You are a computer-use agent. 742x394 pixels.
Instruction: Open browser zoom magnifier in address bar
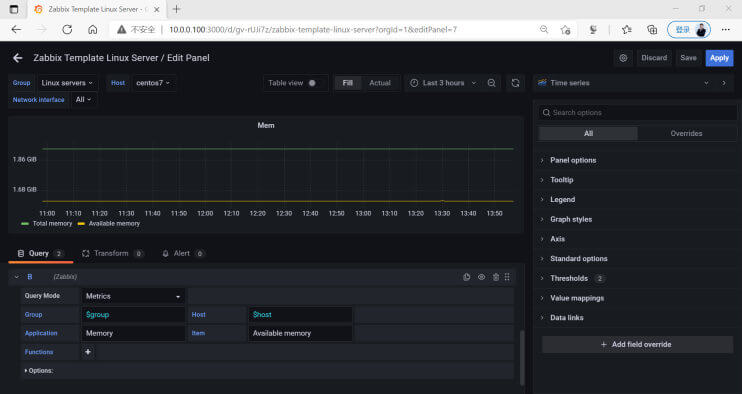pos(544,29)
